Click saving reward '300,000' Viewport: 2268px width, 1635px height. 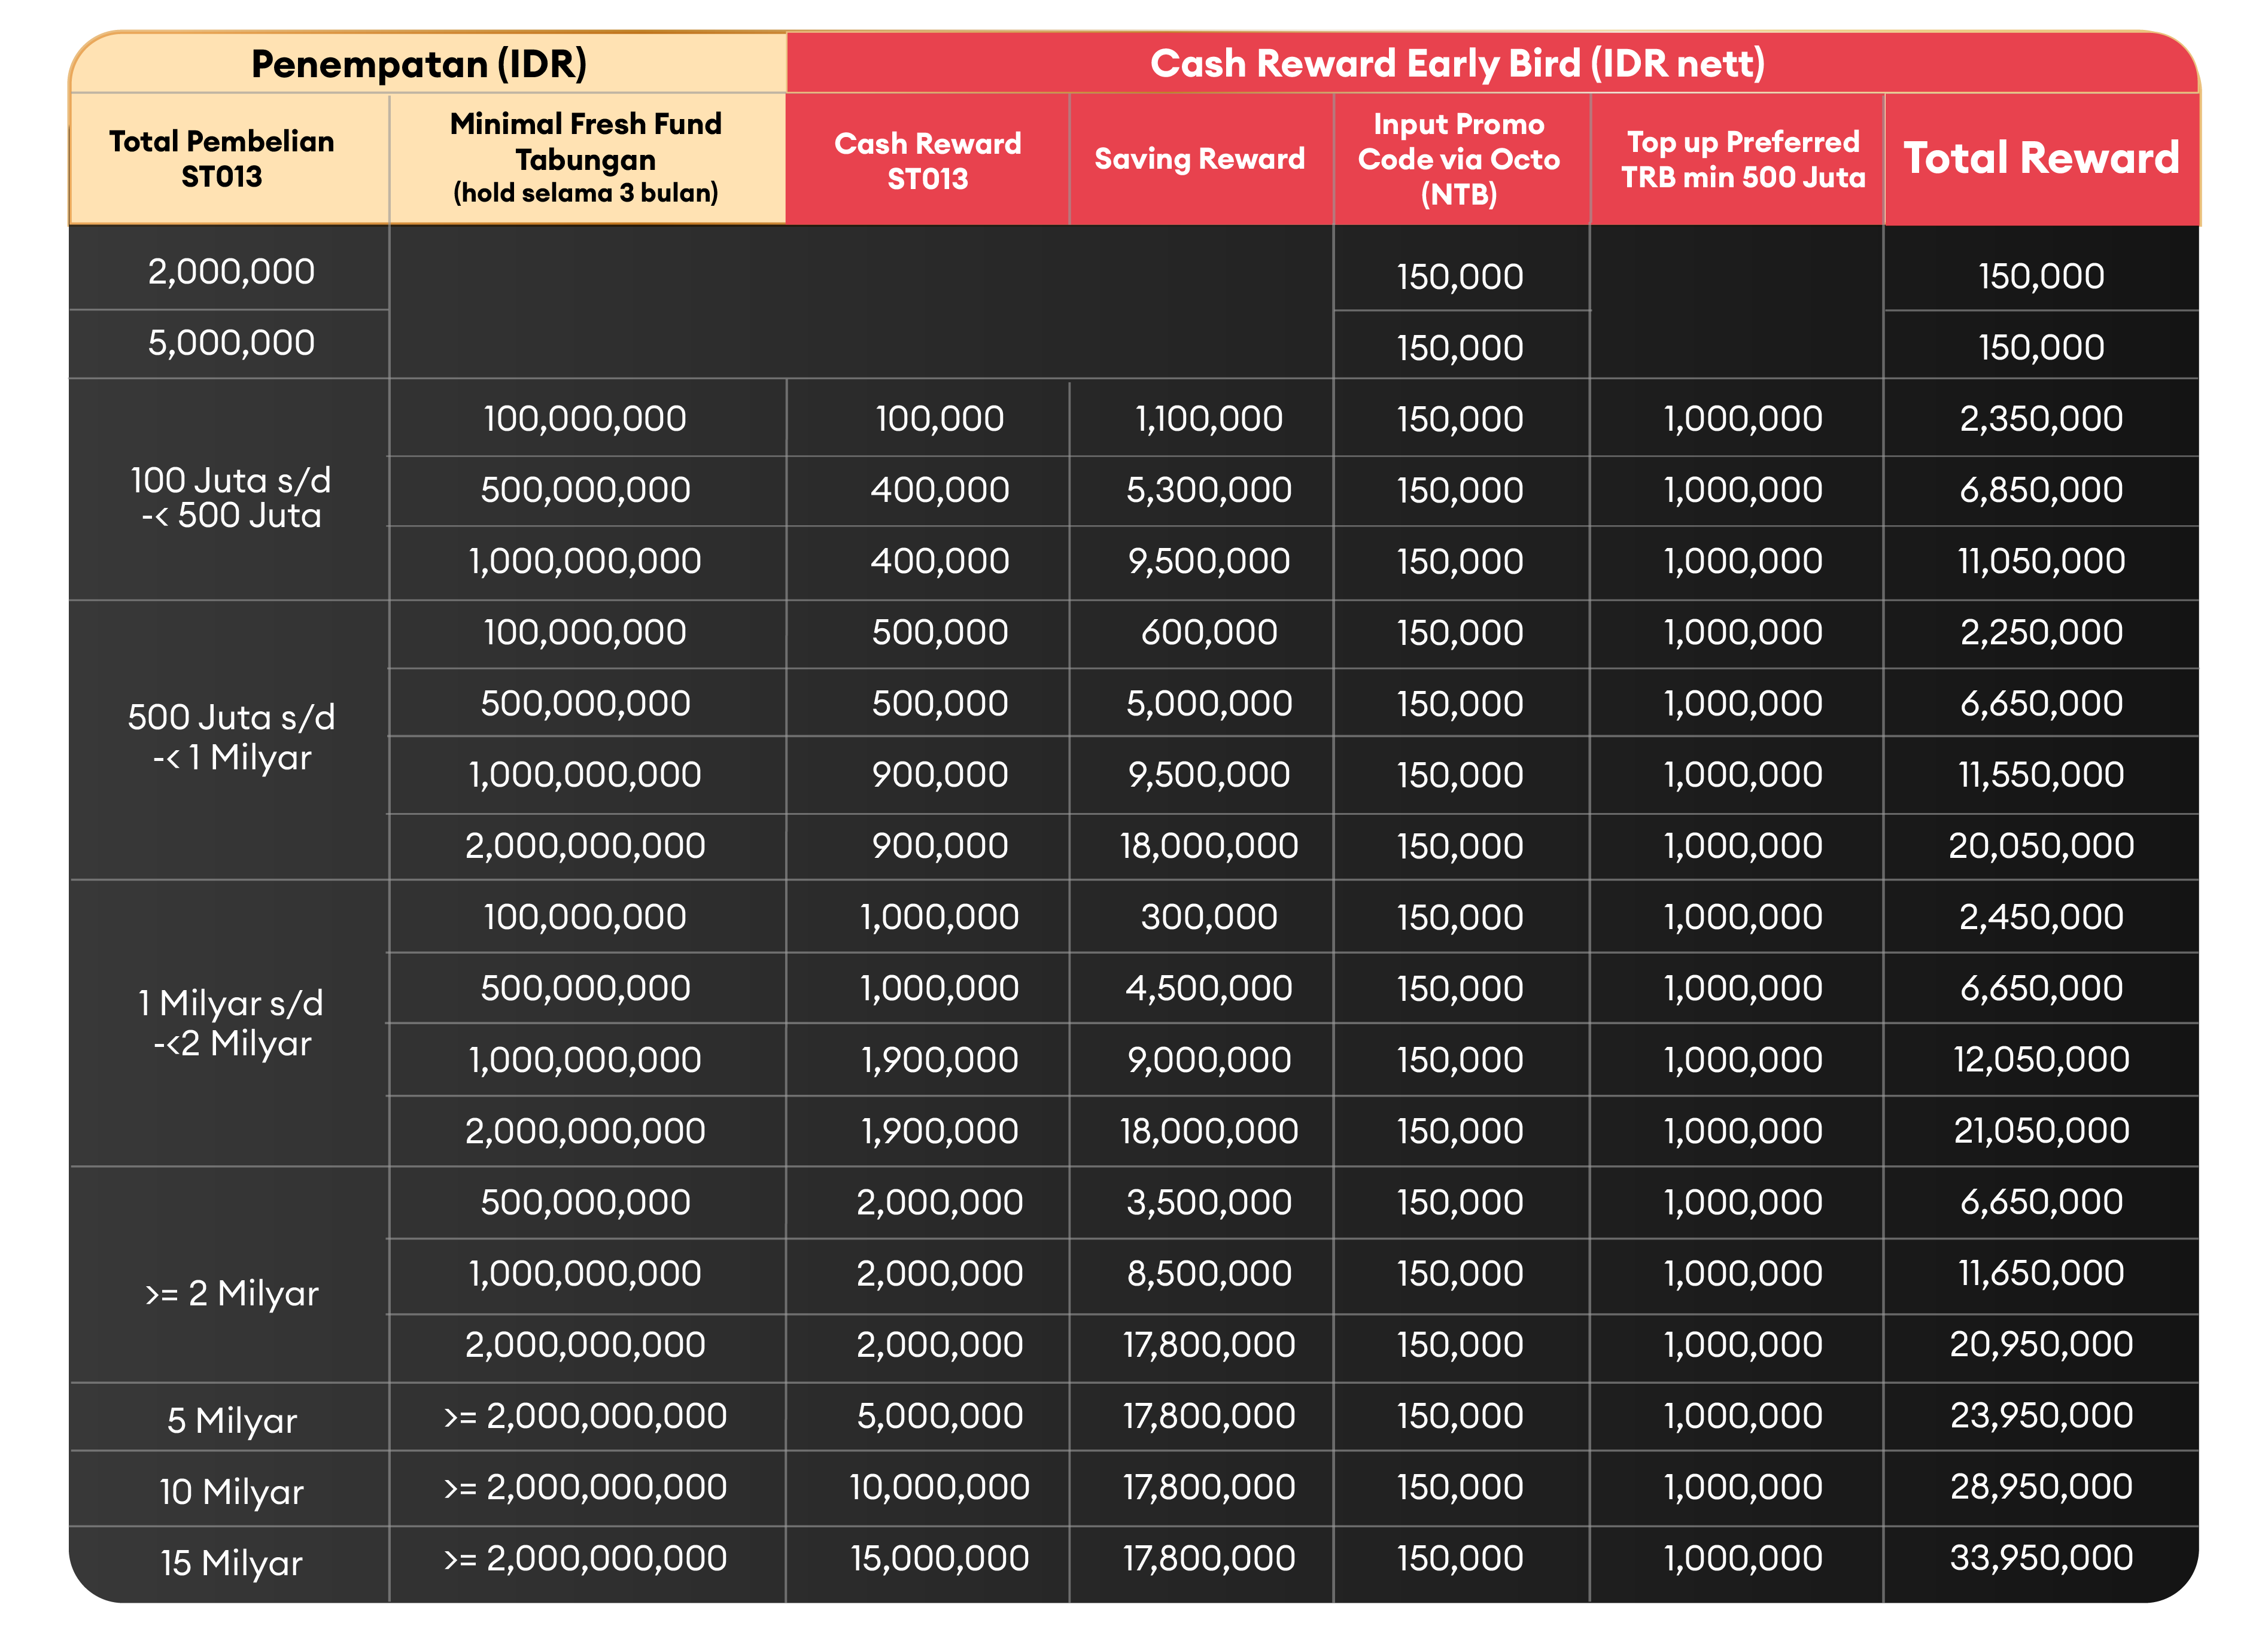coord(1209,917)
